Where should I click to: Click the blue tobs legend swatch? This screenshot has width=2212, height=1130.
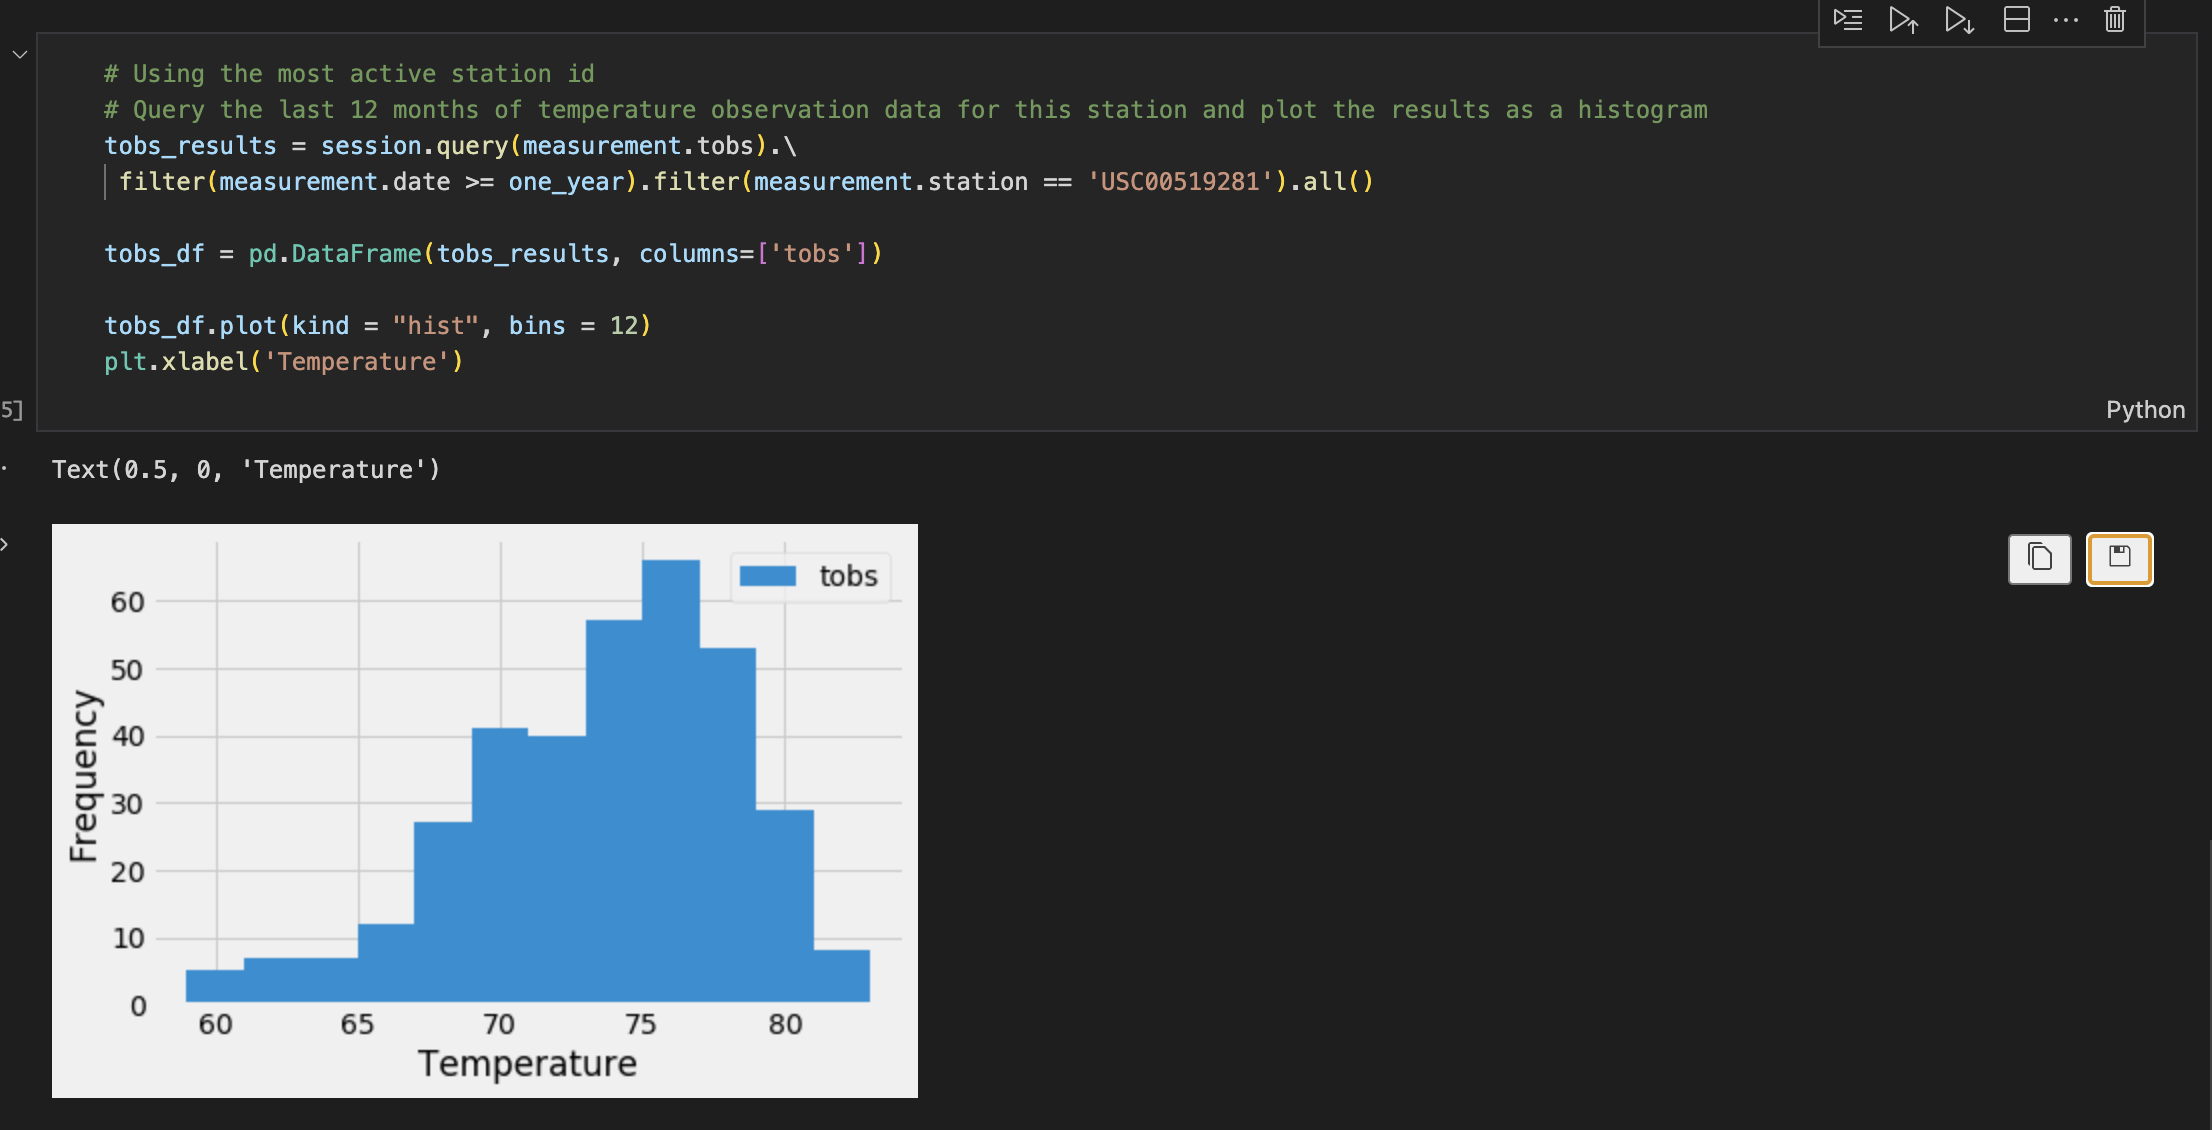tap(767, 576)
